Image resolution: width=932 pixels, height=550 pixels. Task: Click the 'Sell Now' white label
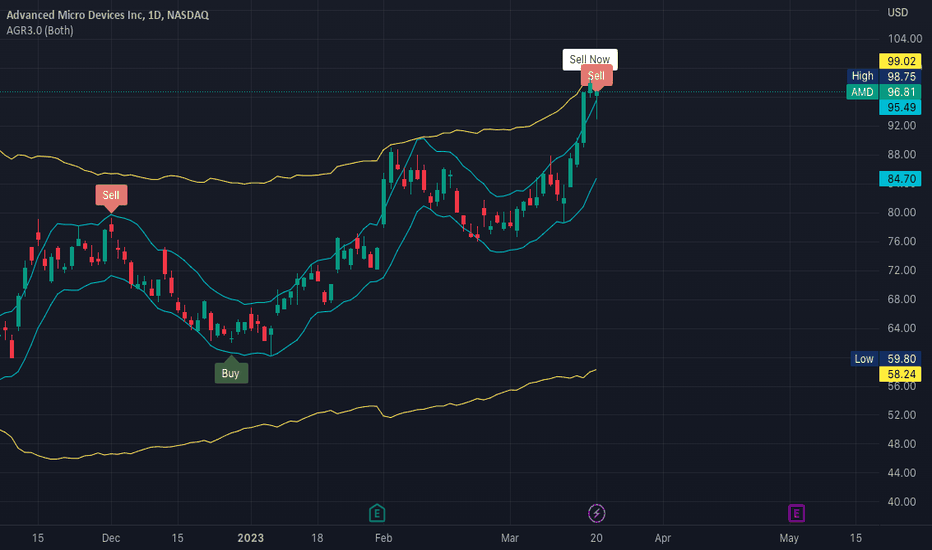[x=590, y=59]
